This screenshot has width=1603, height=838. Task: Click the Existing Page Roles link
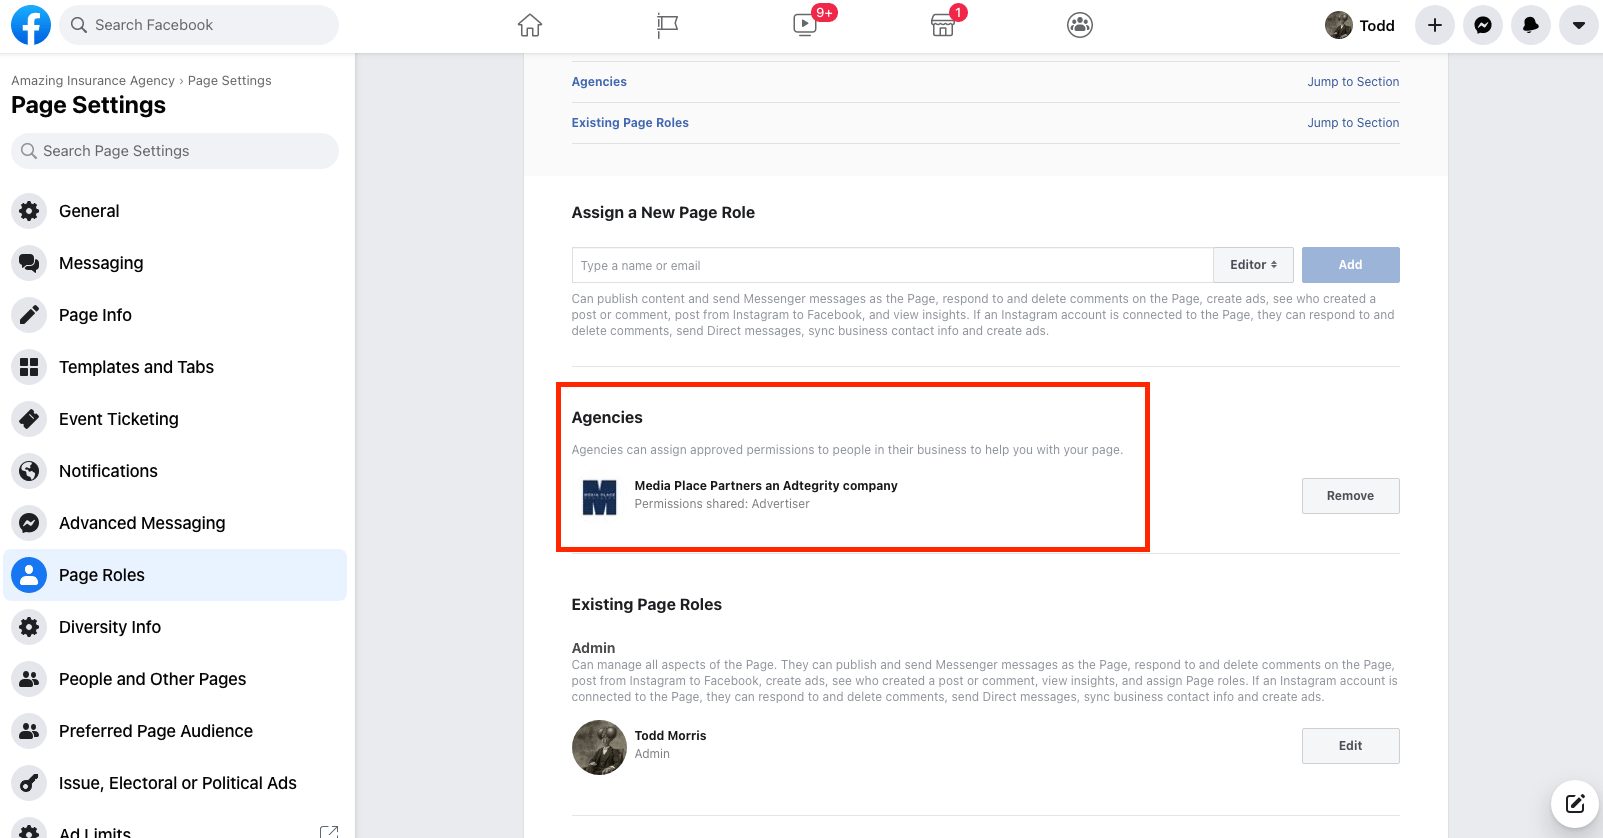pyautogui.click(x=630, y=123)
